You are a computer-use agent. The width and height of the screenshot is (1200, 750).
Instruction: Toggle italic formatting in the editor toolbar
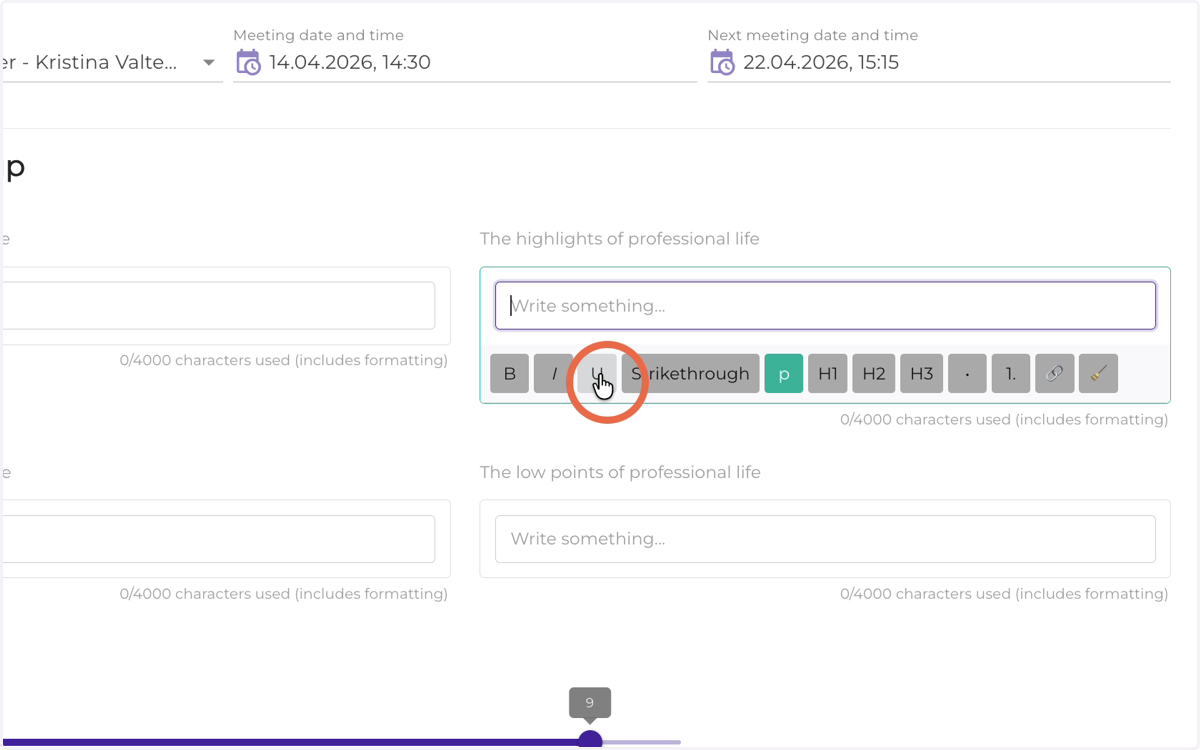coord(553,374)
